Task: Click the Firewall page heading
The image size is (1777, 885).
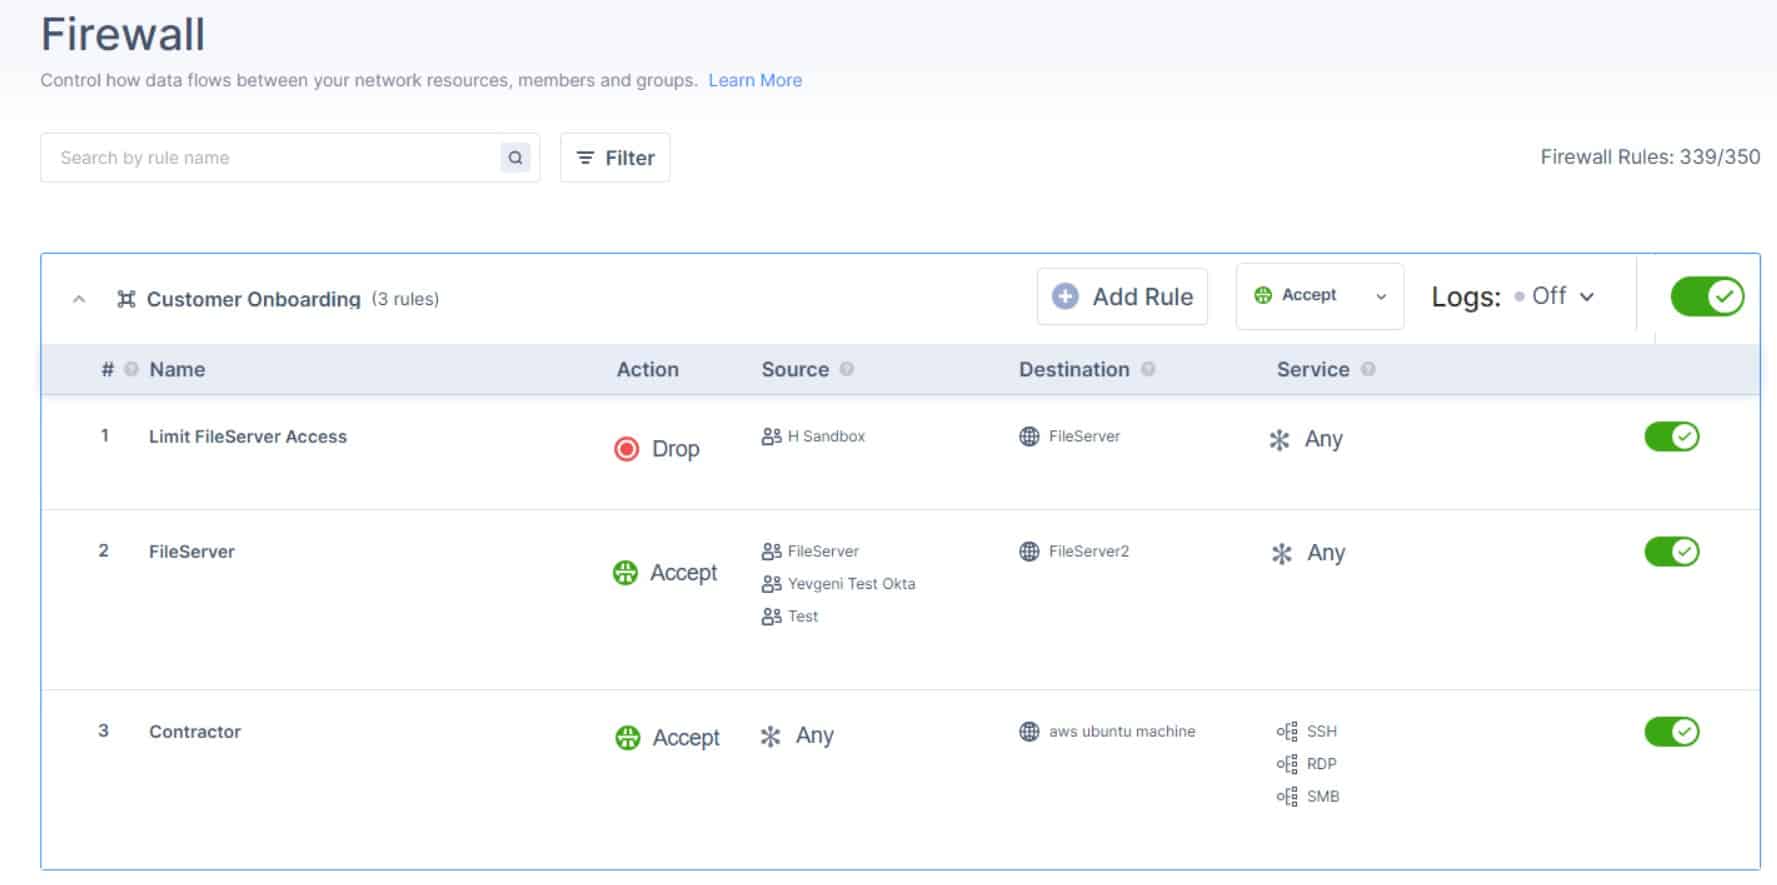Action: [x=123, y=34]
